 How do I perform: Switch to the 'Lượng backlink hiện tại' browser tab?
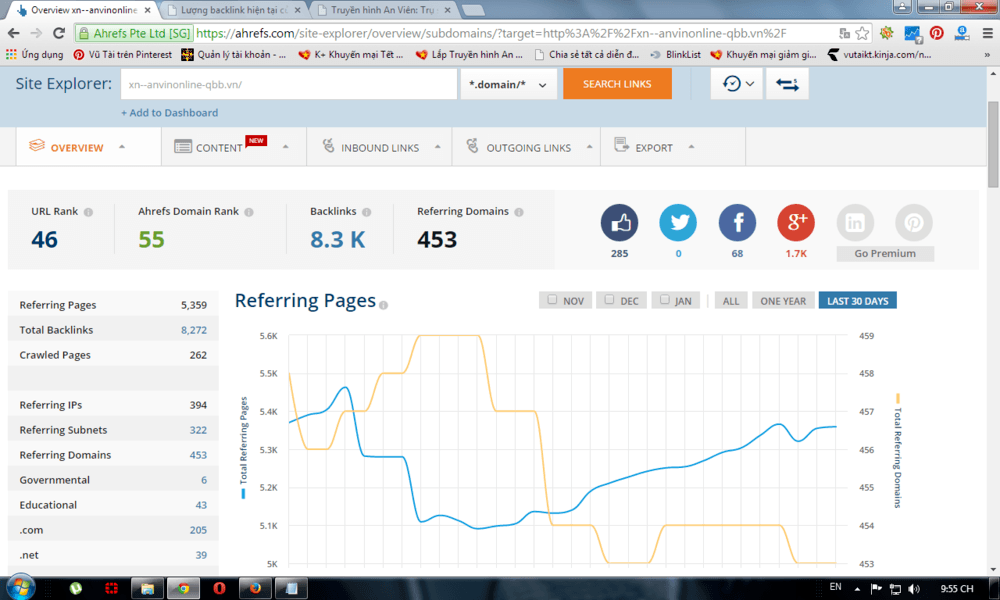pos(234,10)
